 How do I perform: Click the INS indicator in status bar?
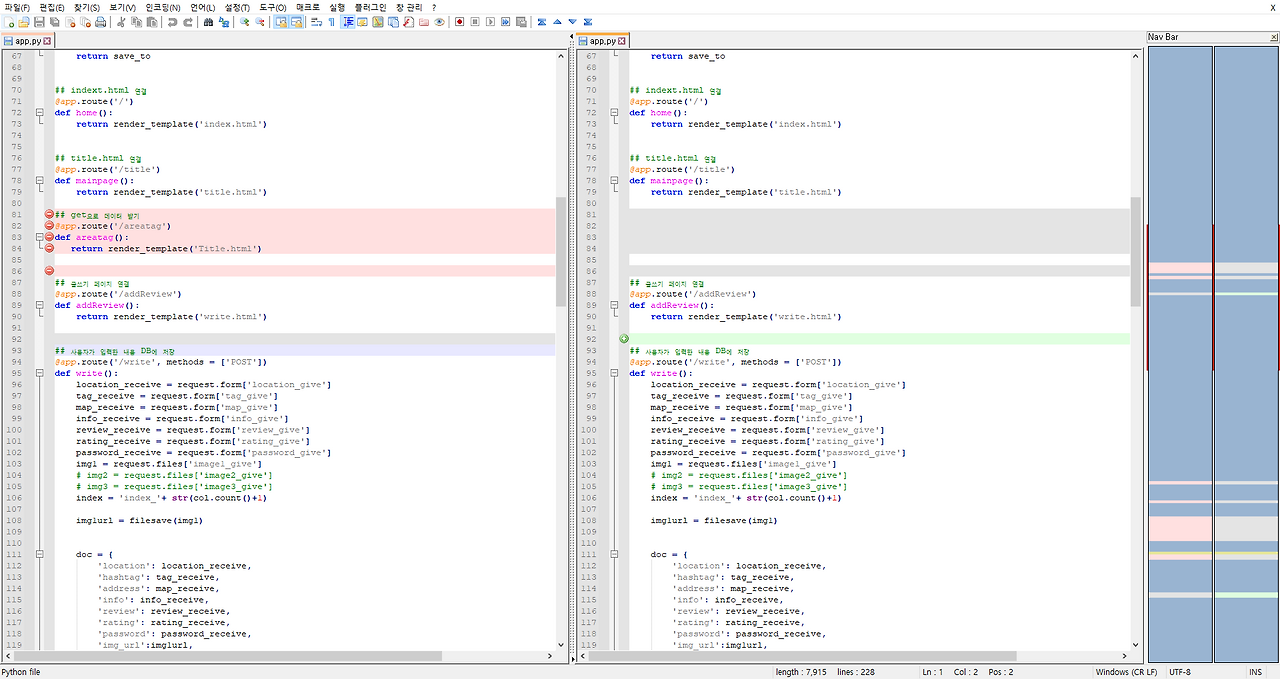[1256, 672]
